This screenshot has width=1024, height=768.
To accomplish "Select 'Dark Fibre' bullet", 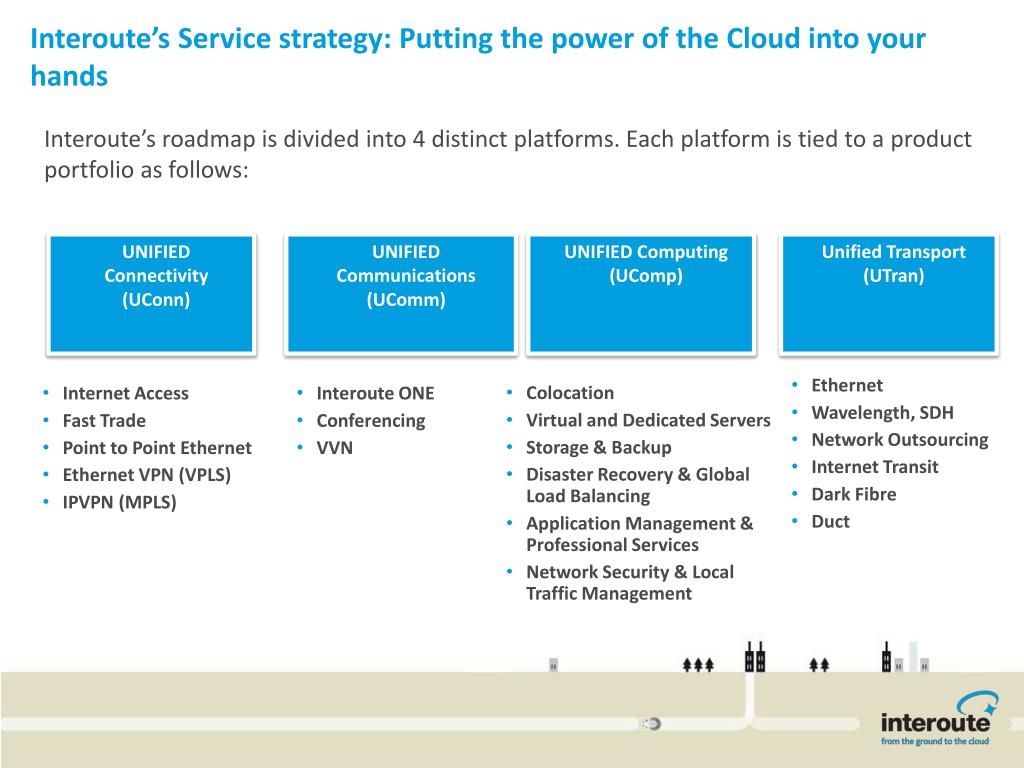I will [854, 494].
